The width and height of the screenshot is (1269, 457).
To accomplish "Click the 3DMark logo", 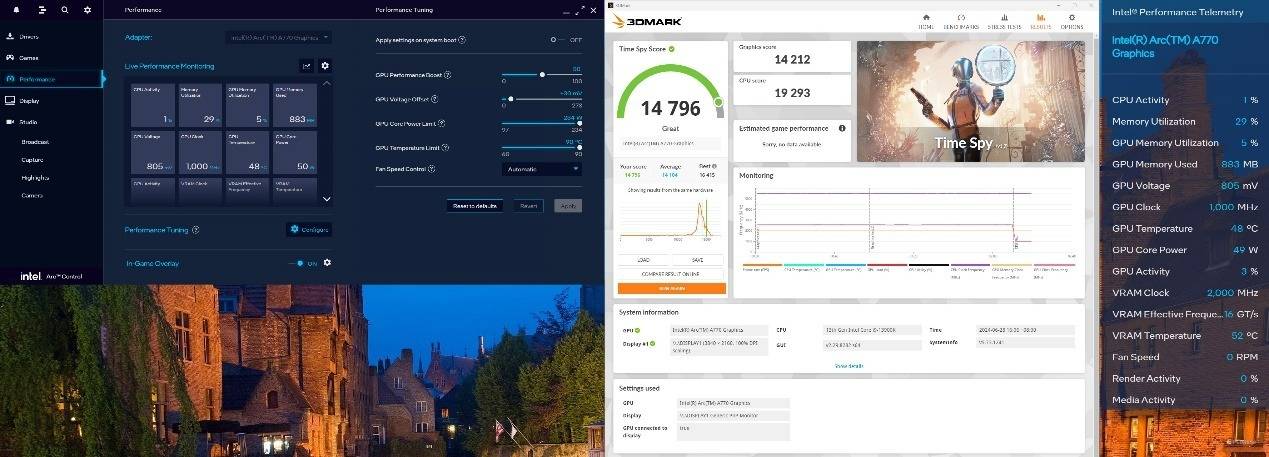I will click(x=648, y=21).
